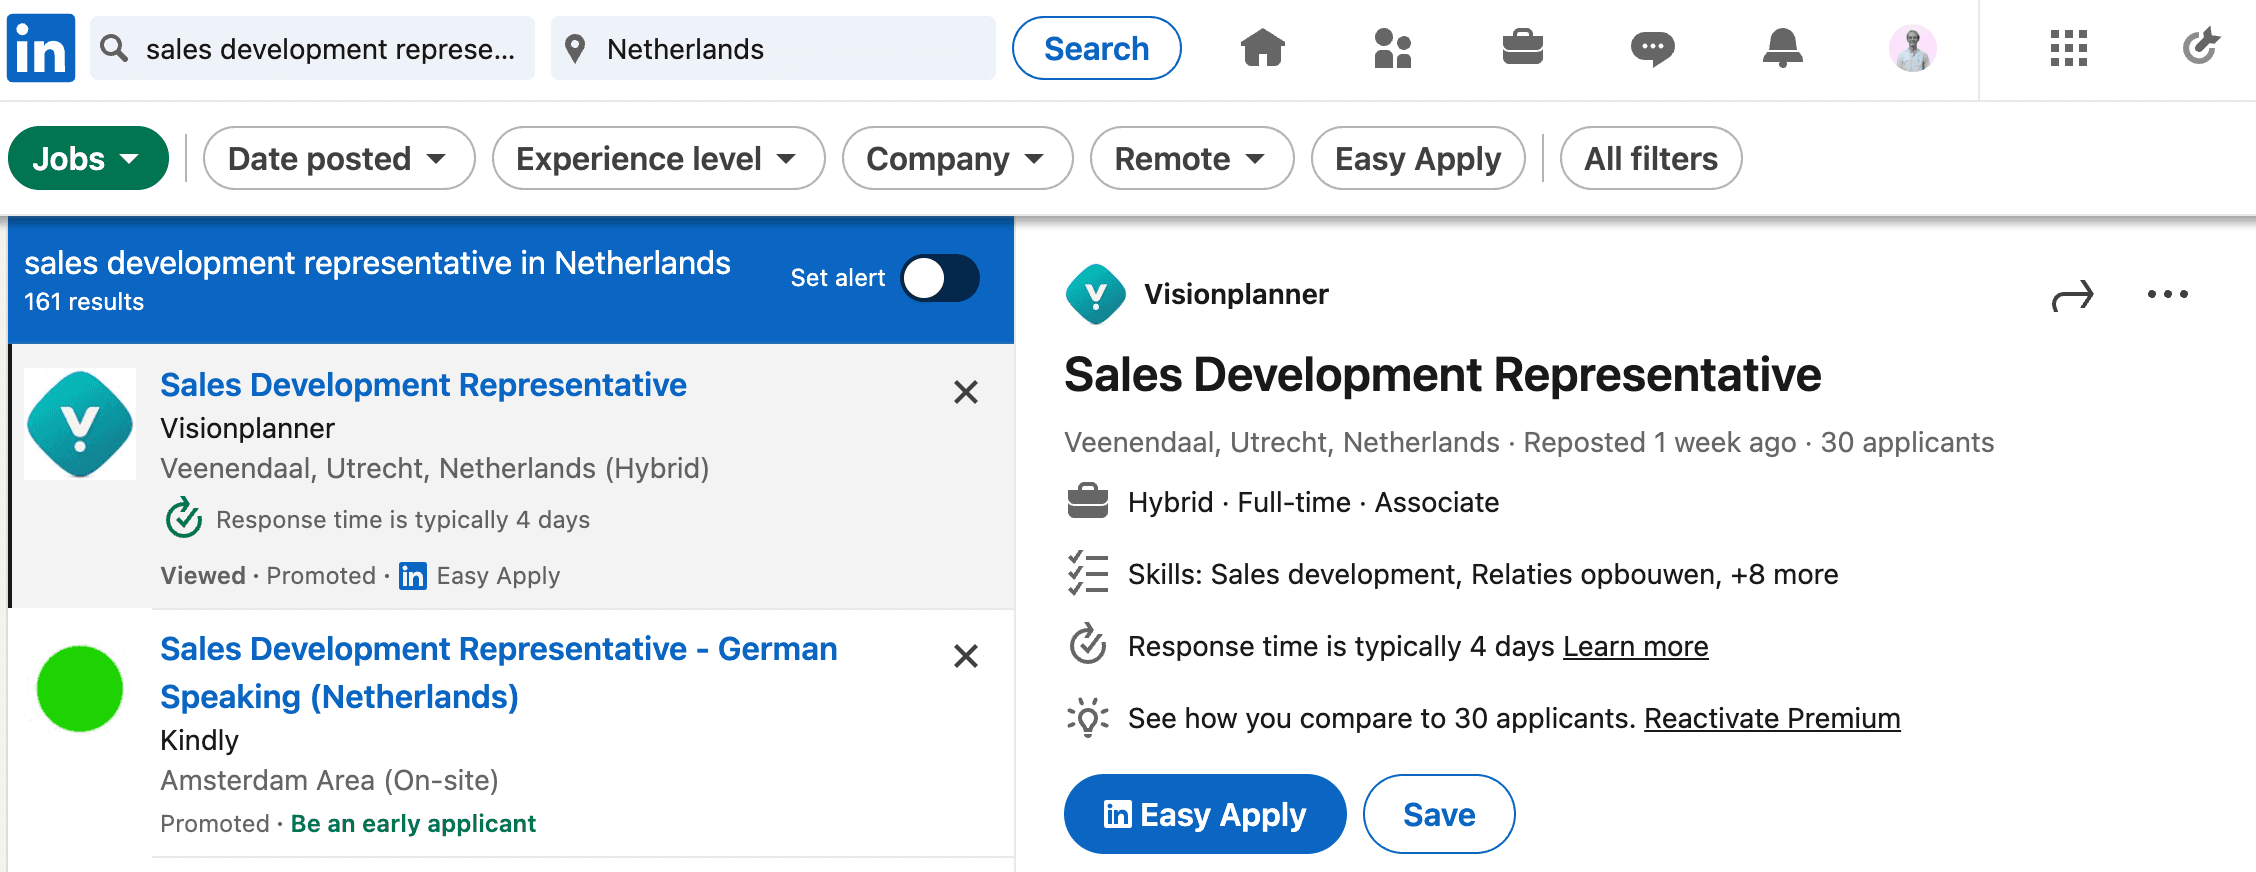Click the magnifying glass search icon
2256x872 pixels.
point(114,48)
